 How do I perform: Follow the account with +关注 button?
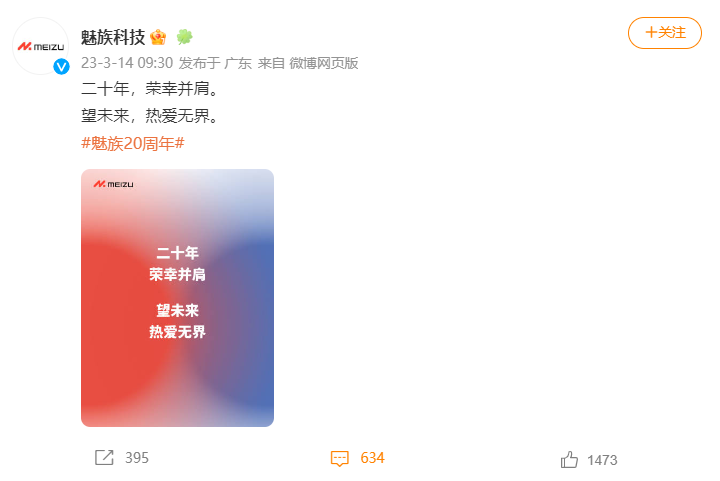click(664, 33)
